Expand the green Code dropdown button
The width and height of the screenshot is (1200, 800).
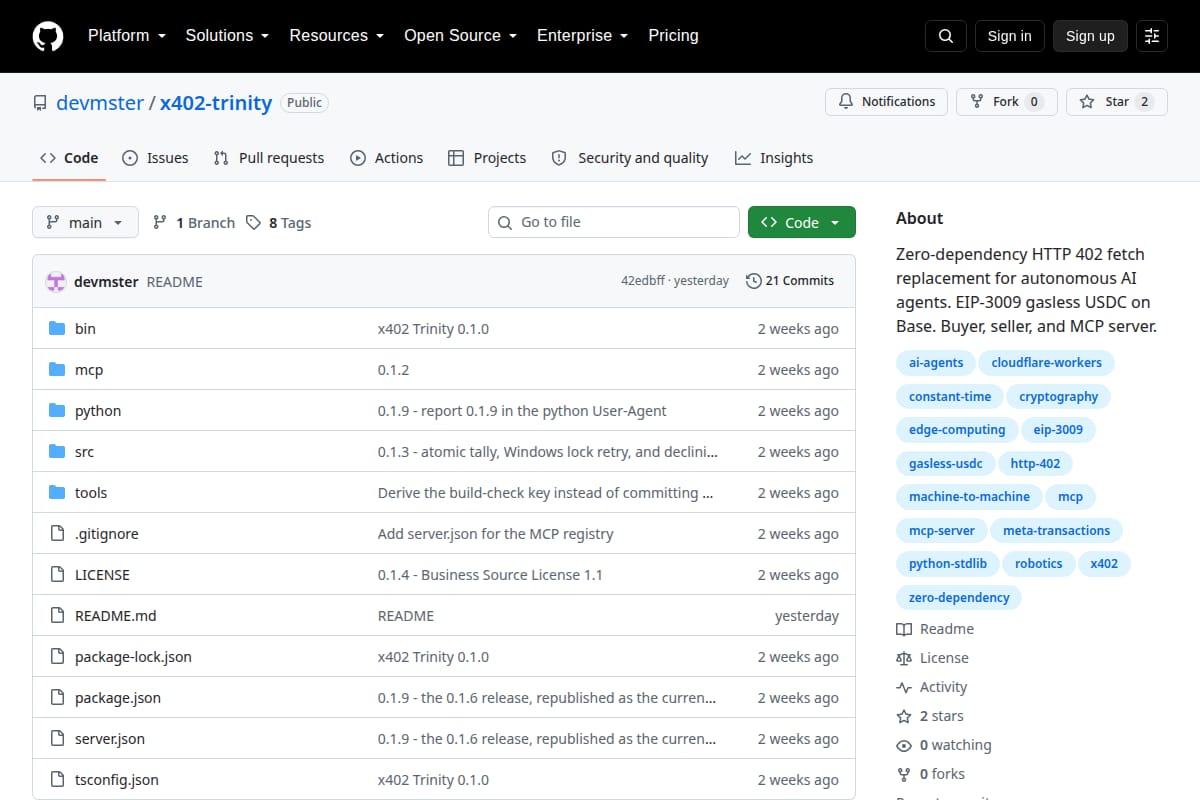point(802,222)
